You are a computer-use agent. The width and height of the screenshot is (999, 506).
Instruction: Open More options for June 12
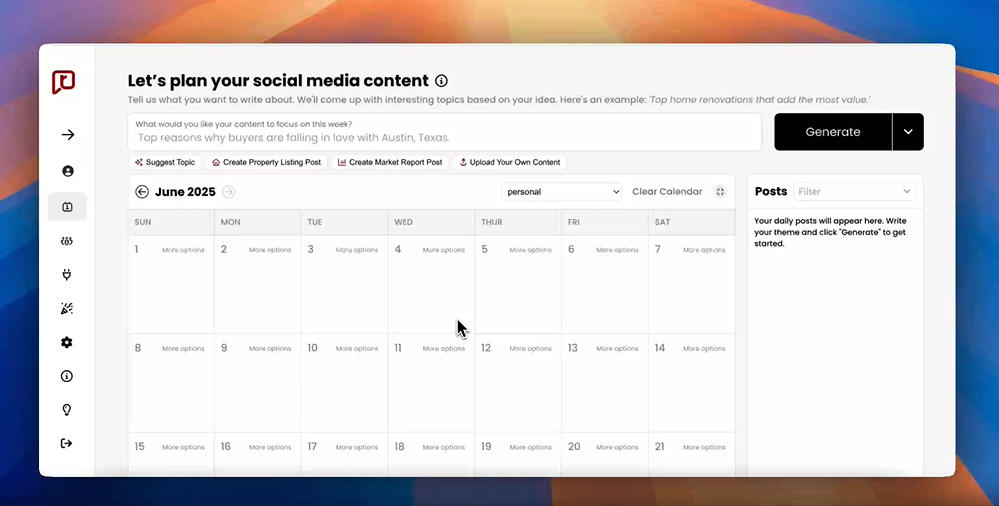click(530, 349)
